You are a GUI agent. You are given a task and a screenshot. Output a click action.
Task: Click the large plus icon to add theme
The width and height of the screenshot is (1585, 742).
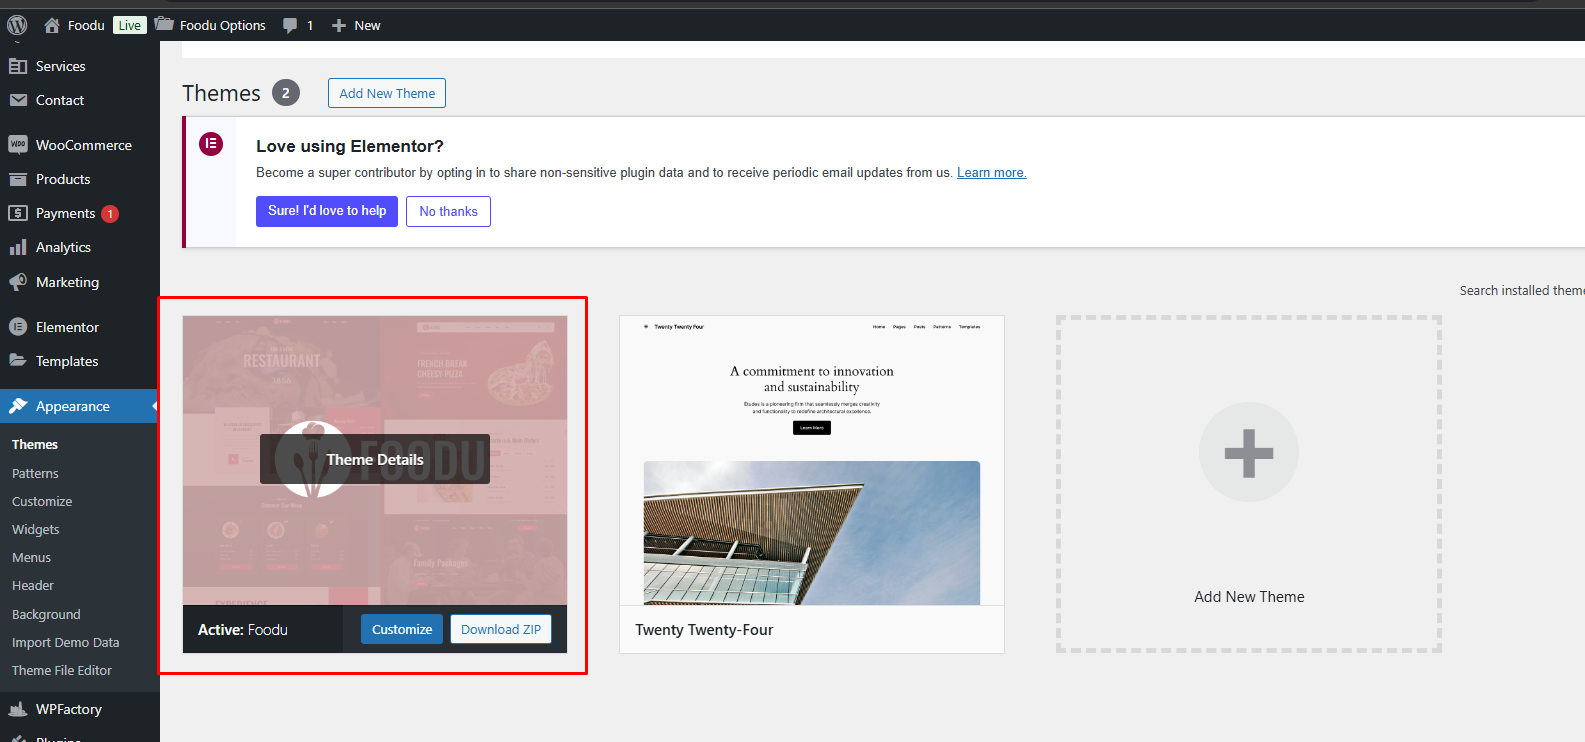click(1248, 453)
